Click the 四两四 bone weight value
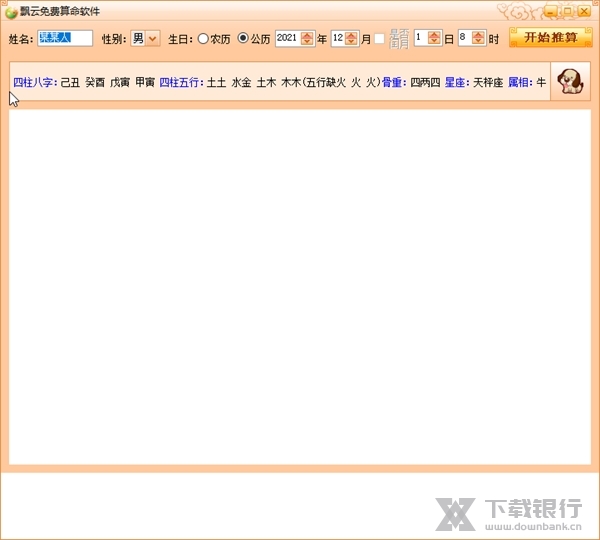Screen dimensions: 600x540 click(x=425, y=82)
